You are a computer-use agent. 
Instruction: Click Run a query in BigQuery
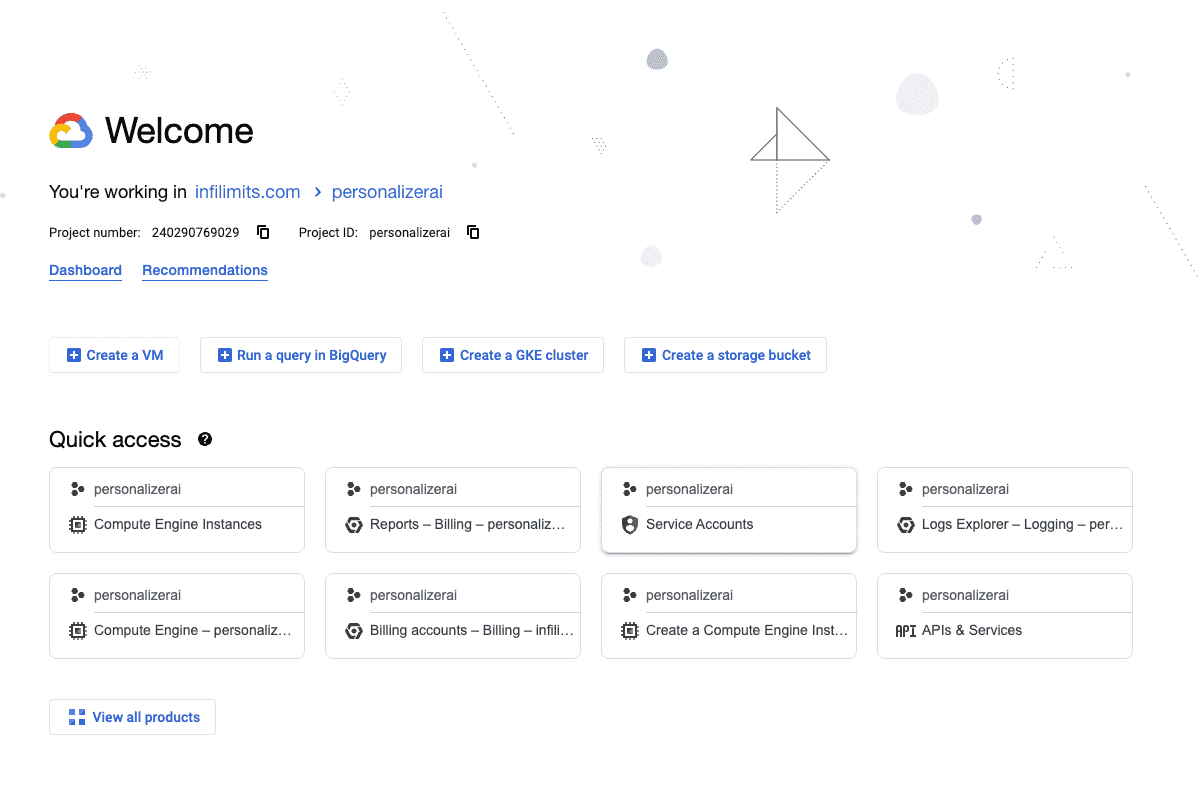tap(300, 354)
